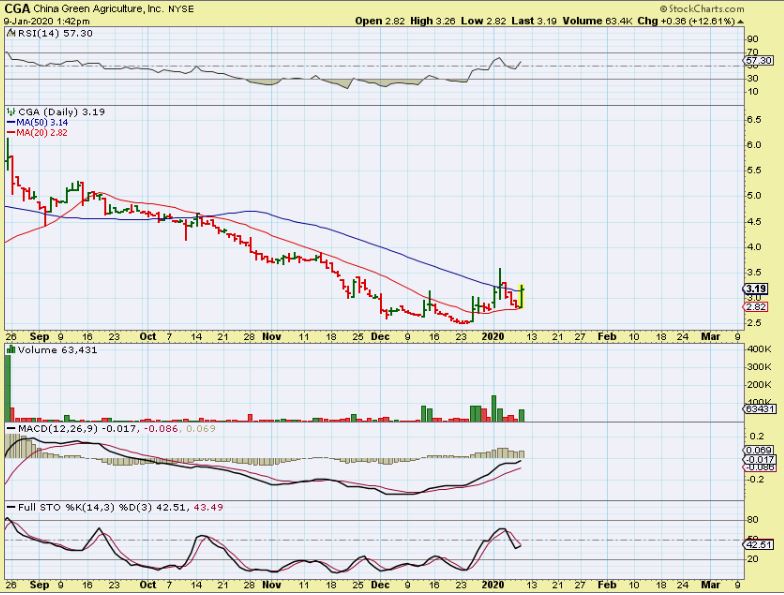Click the 42.51 stochastic value tag
This screenshot has width=784, height=595.
(x=757, y=545)
